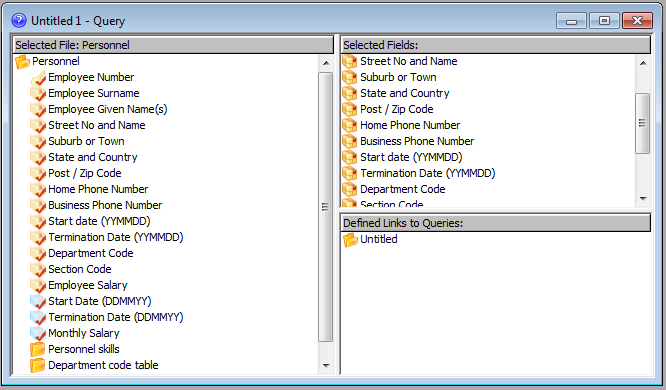Select Post / Zip Code in Selected Fields list
This screenshot has height=390, width=666.
[x=396, y=110]
